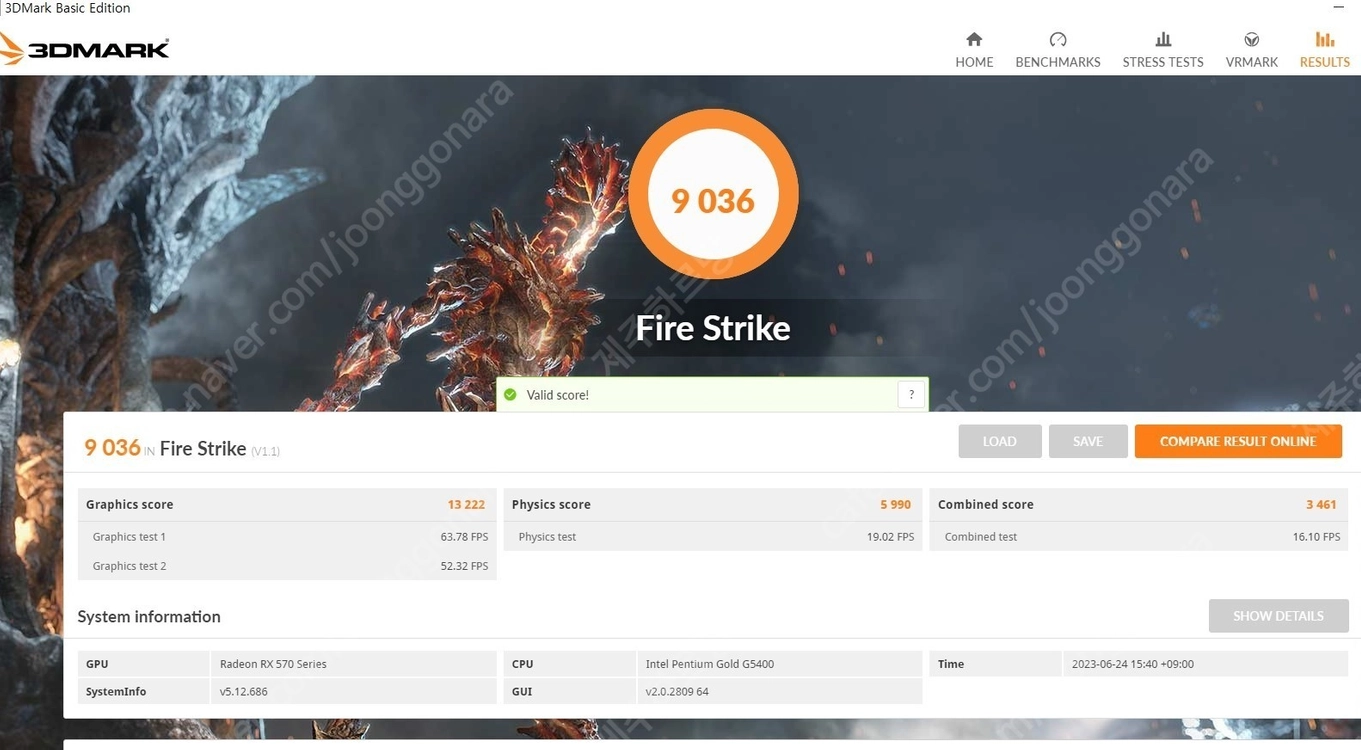Click the Intel Pentium Gold G5400 value

[710, 664]
